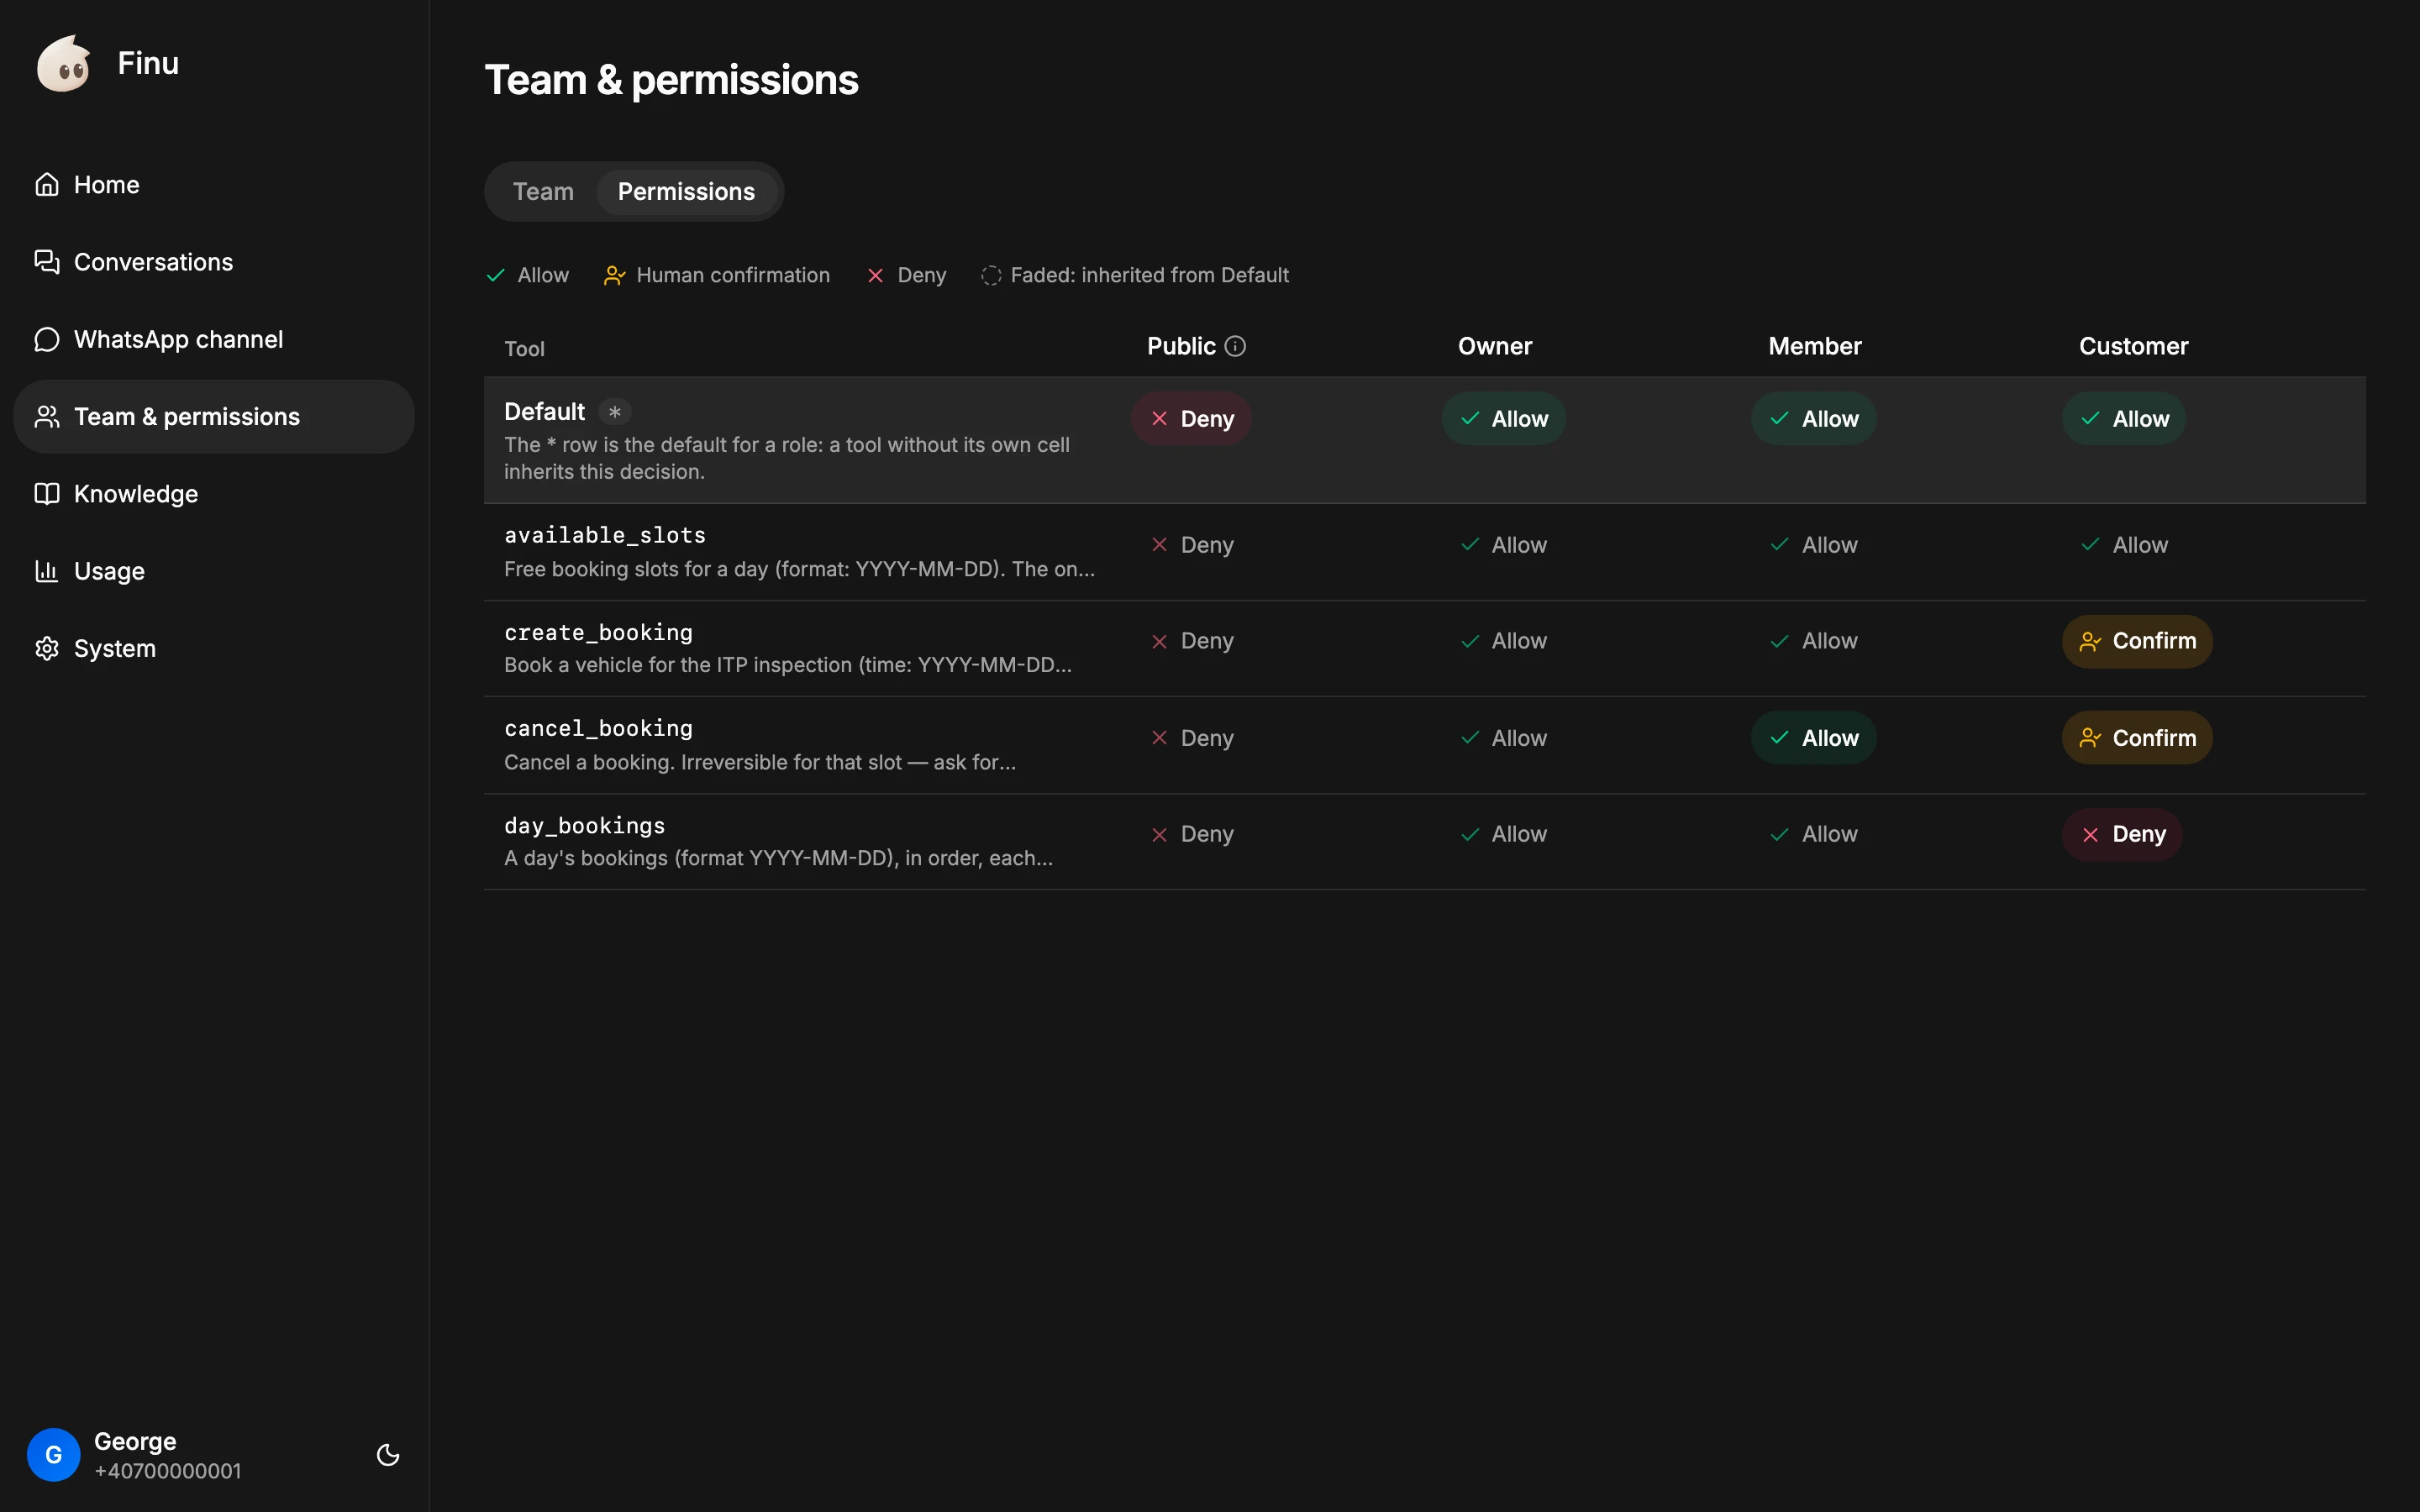Click the Public column info icon

(x=1235, y=346)
